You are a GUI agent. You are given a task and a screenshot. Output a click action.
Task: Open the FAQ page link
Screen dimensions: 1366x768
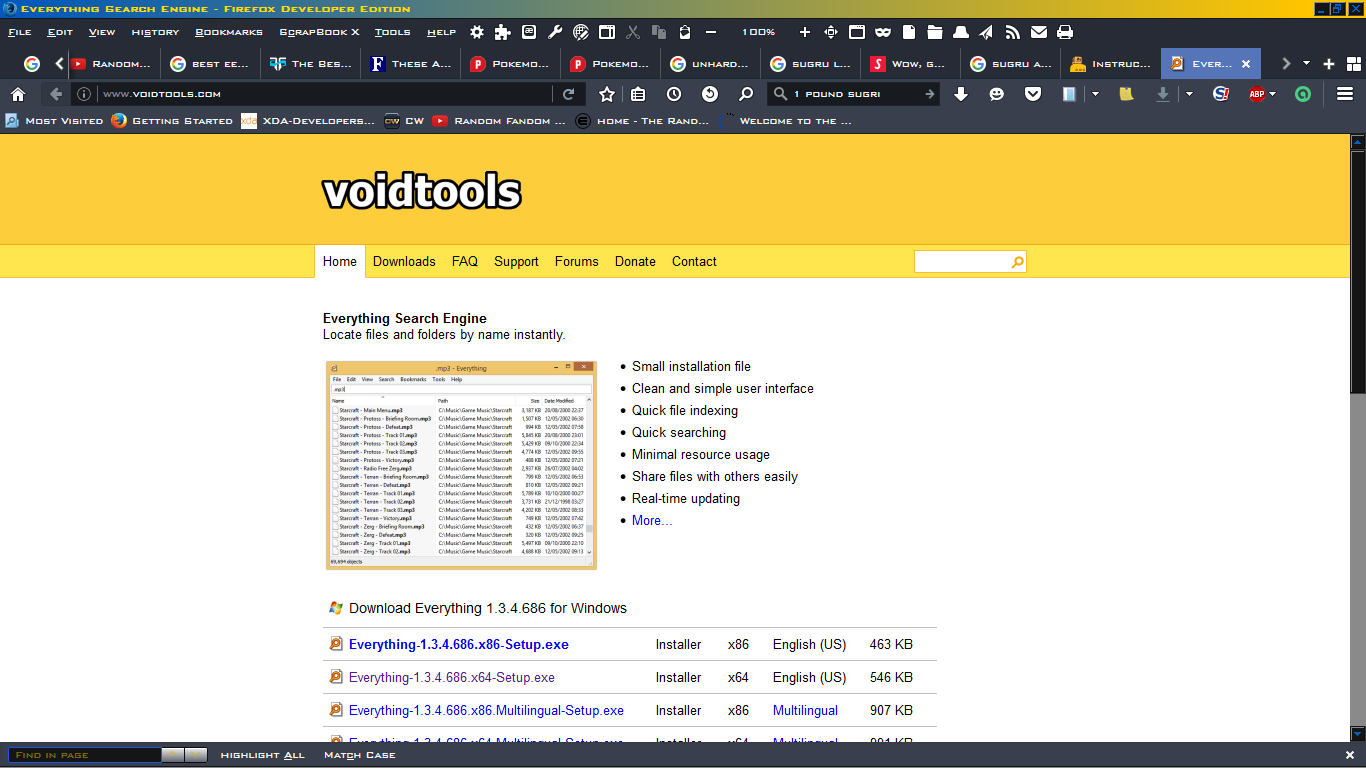[x=465, y=262]
